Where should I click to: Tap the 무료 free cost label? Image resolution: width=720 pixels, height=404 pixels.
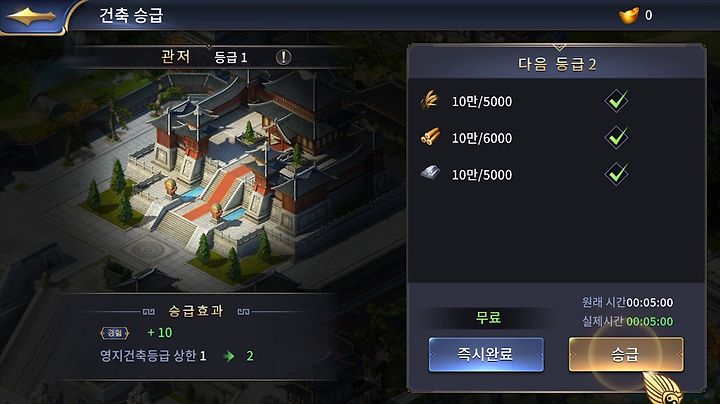point(488,317)
